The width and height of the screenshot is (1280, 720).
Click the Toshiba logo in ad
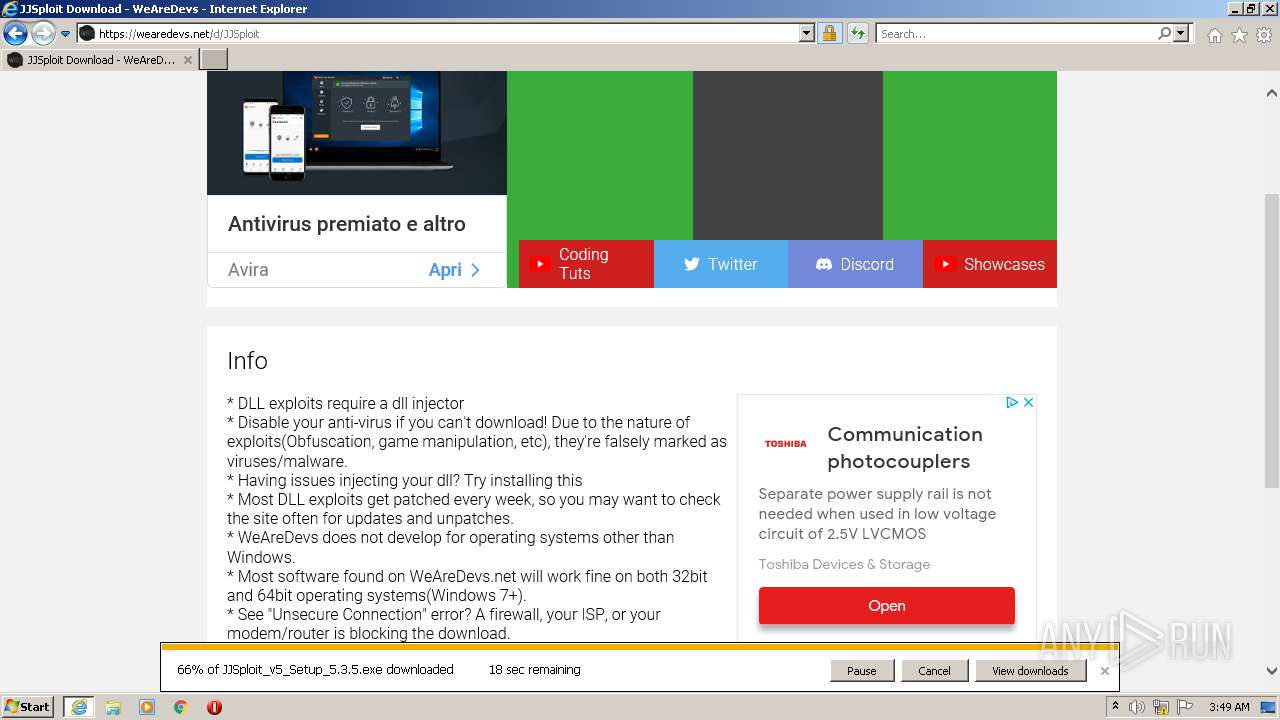(785, 443)
